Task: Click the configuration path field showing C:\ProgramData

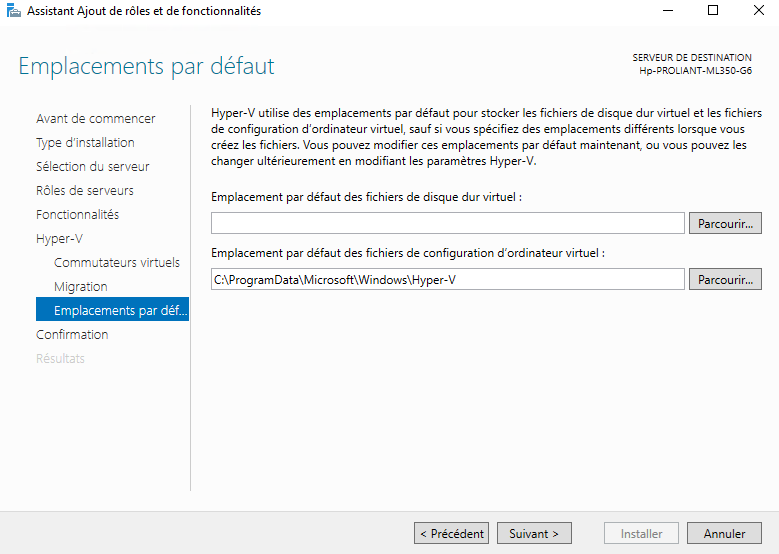Action: (x=447, y=280)
